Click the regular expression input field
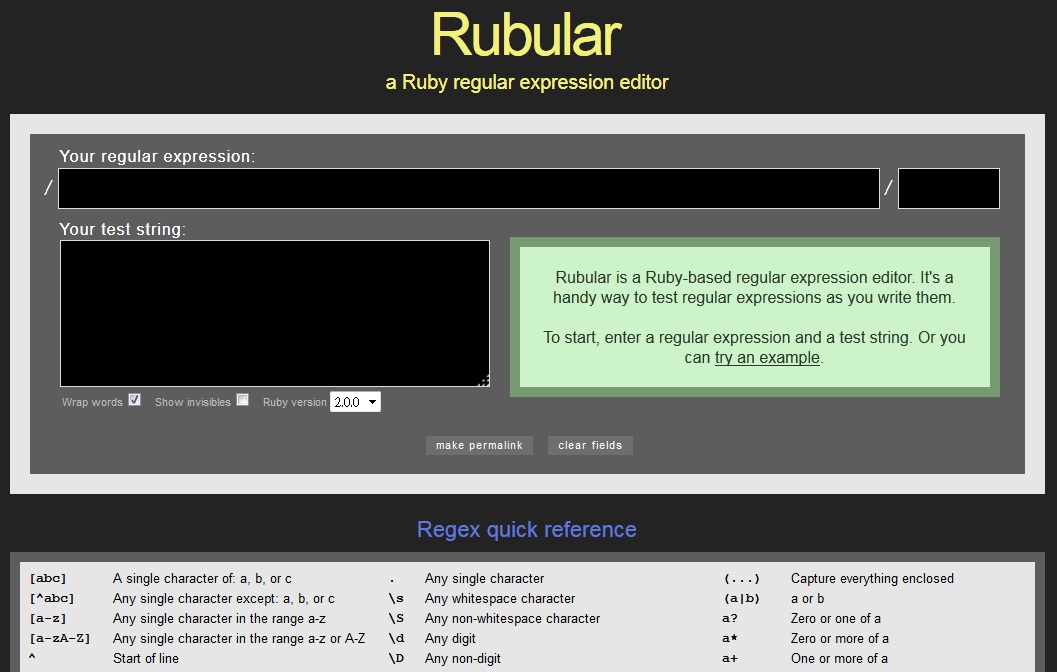This screenshot has height=672, width=1057. coord(469,188)
